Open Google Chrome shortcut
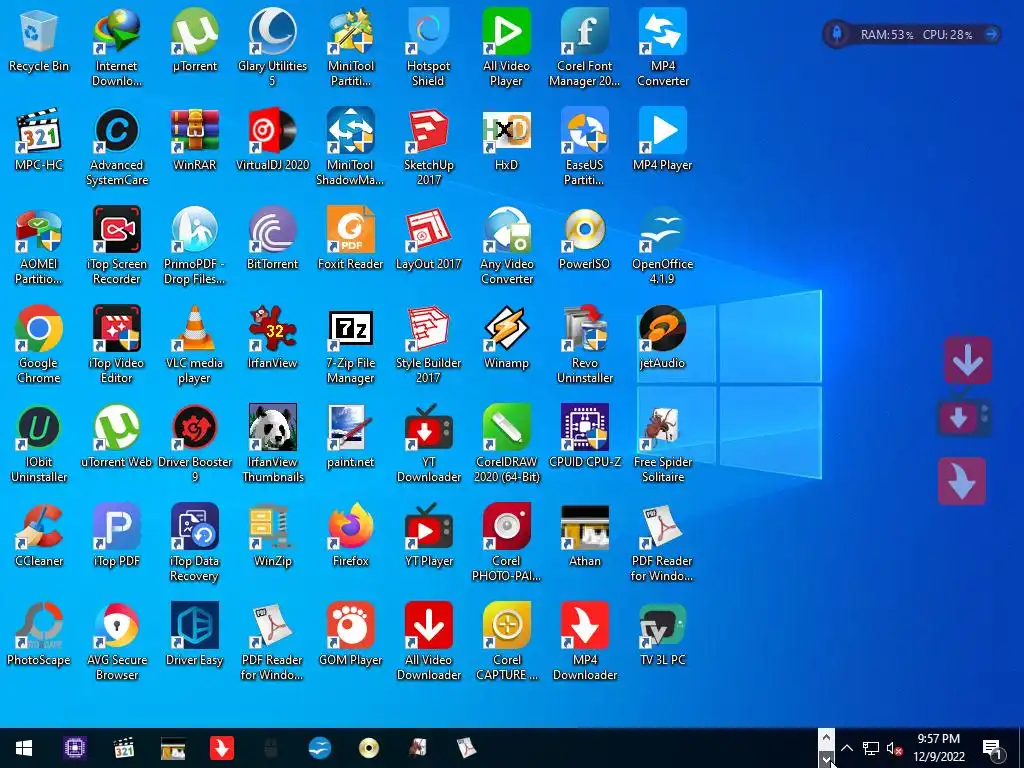Image resolution: width=1024 pixels, height=768 pixels. pyautogui.click(x=39, y=345)
